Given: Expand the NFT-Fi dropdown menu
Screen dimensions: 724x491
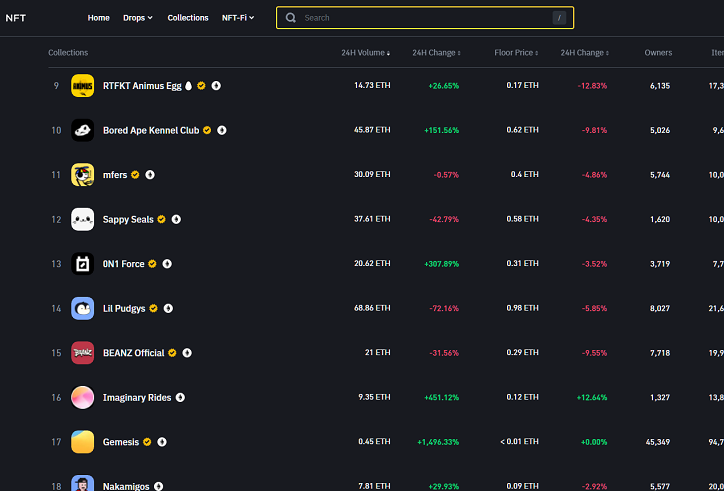Looking at the screenshot, I should point(238,18).
